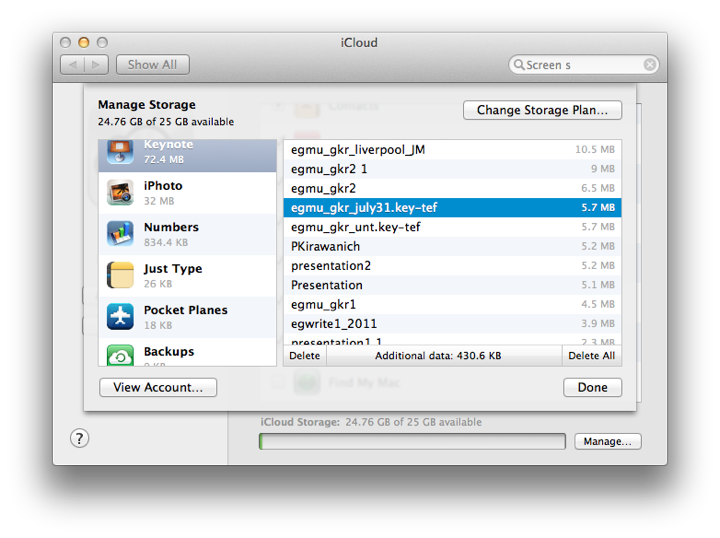Select file egmu_gkr_july31.key-tef
The image size is (720, 538).
tap(452, 207)
